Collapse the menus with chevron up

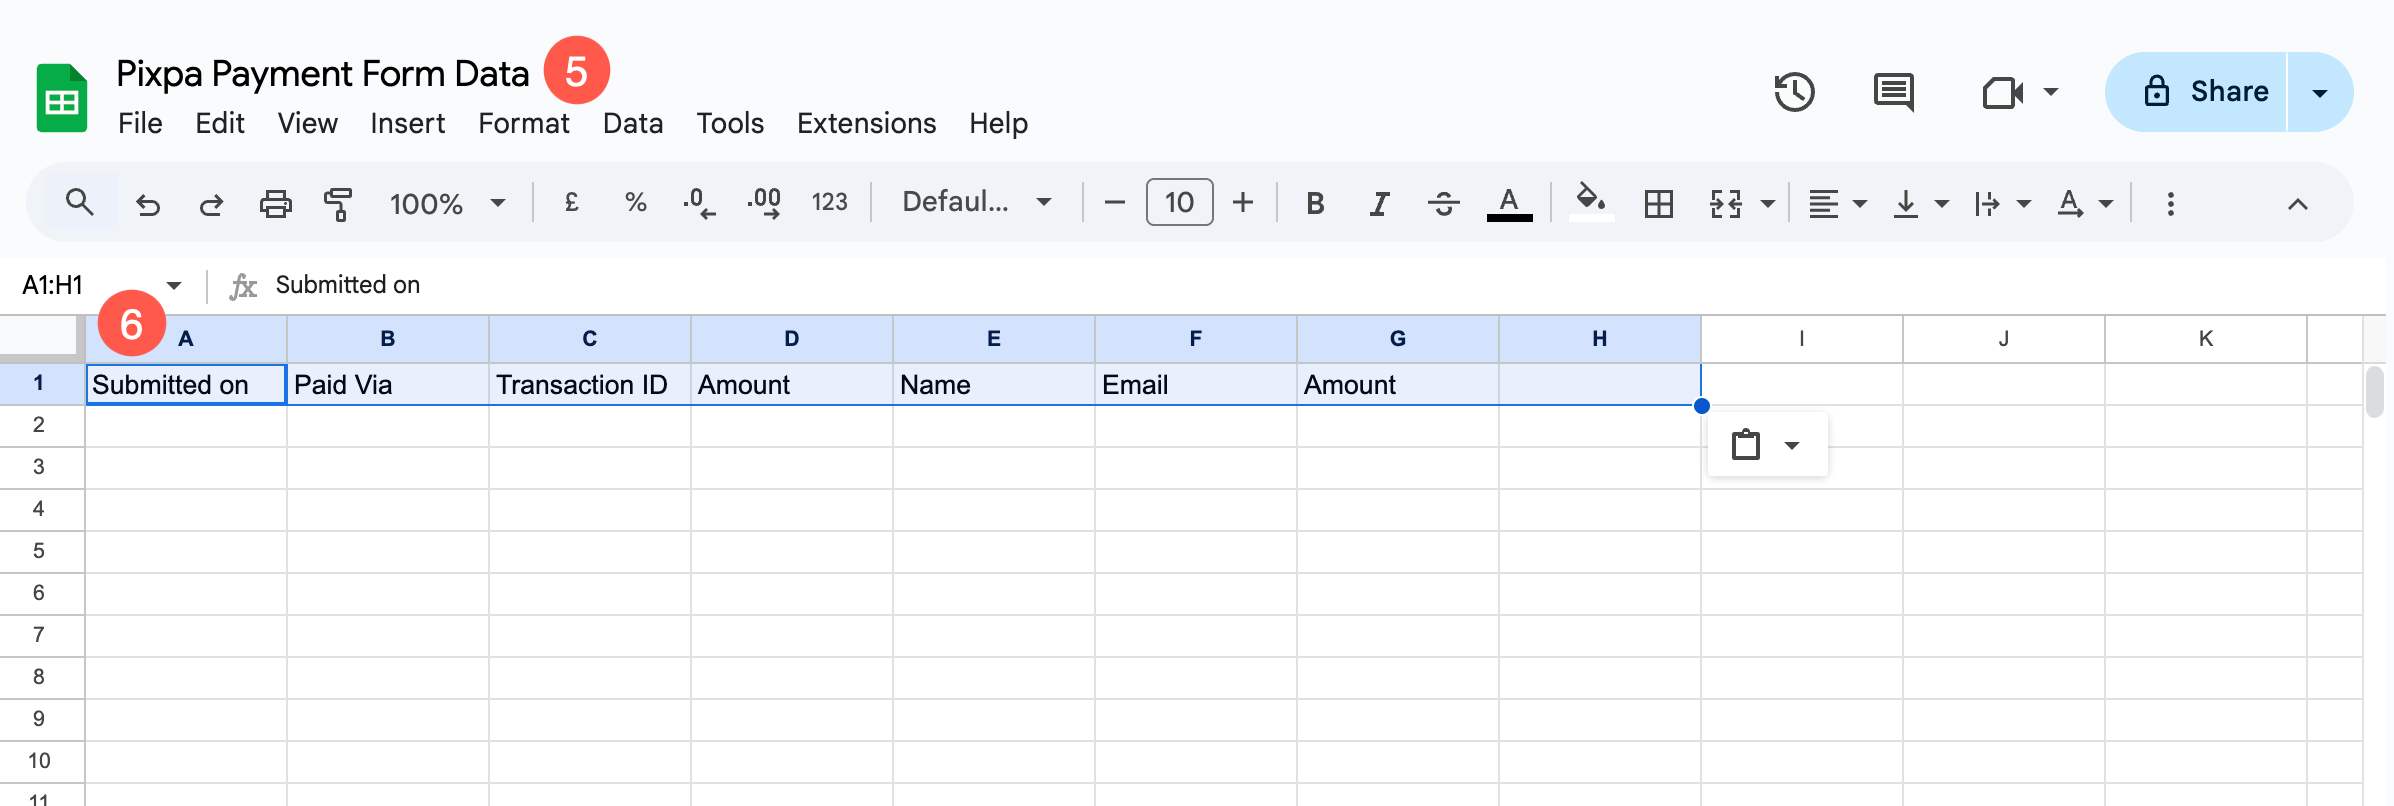coord(2297,204)
